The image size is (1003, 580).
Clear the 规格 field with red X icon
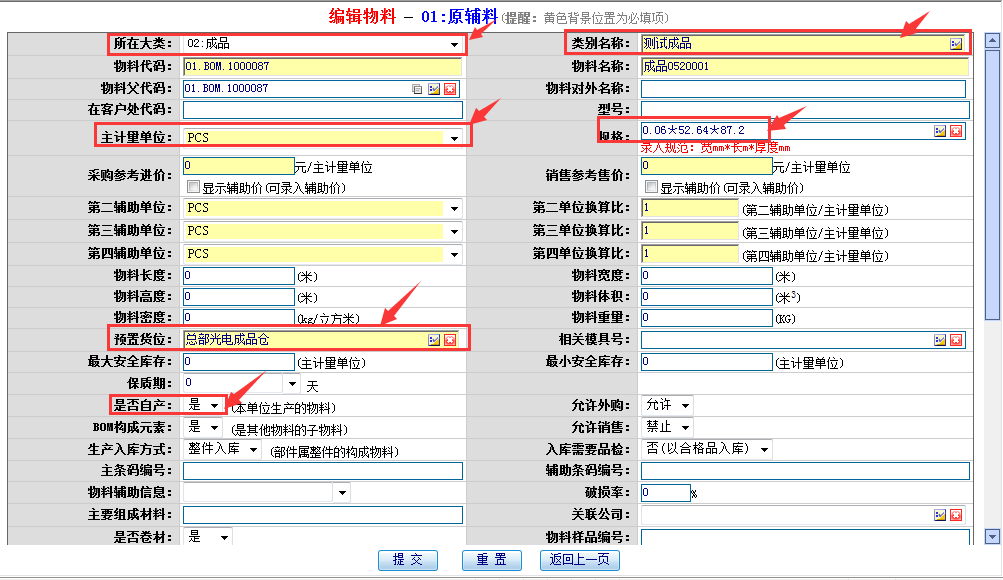click(956, 131)
